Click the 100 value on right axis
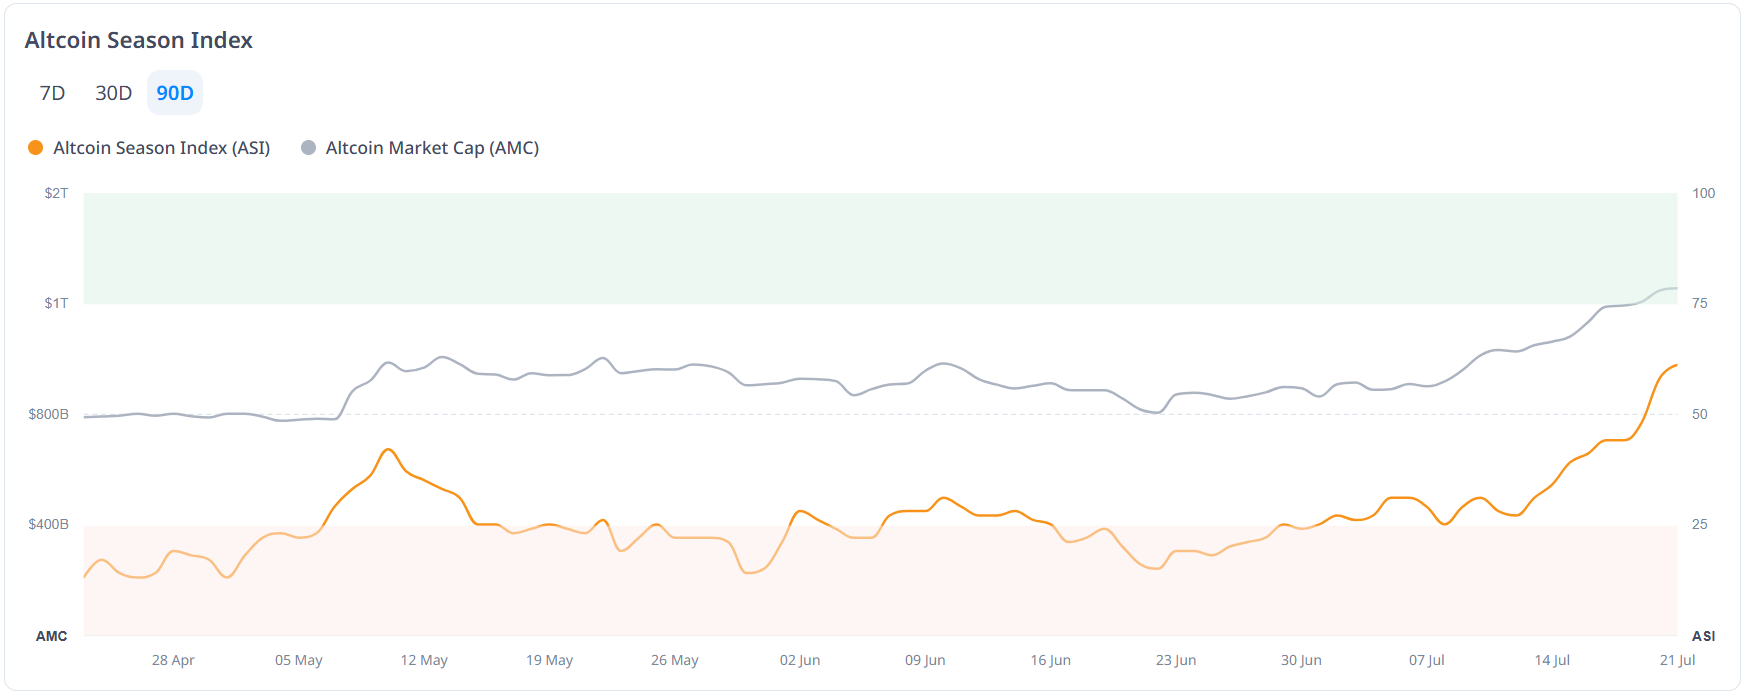 (x=1703, y=193)
